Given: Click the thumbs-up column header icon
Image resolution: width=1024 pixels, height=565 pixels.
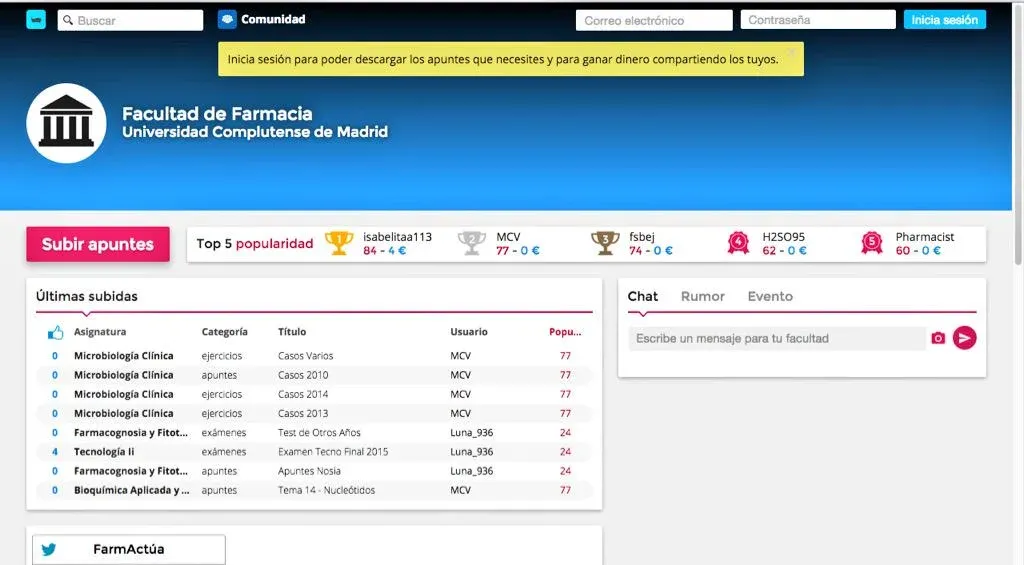Looking at the screenshot, I should point(55,332).
